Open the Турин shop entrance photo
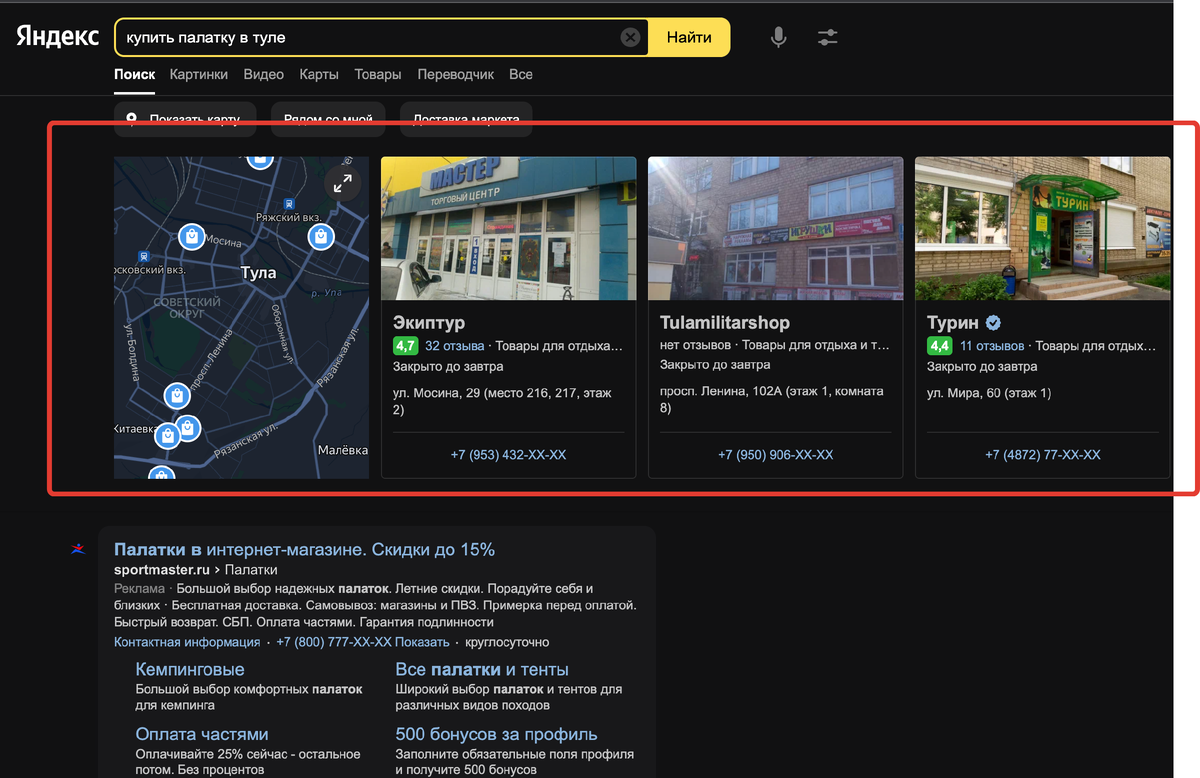This screenshot has height=778, width=1200. (x=1042, y=228)
